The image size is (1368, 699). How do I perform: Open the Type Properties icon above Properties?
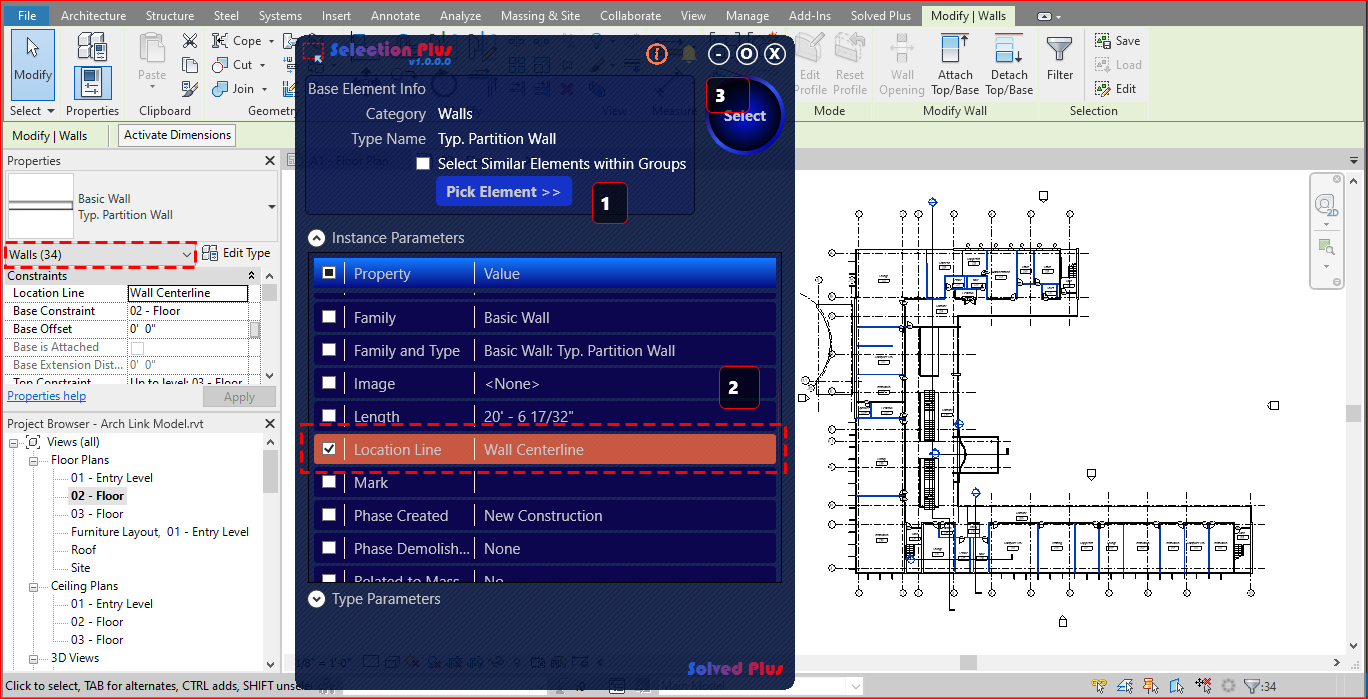coord(92,47)
